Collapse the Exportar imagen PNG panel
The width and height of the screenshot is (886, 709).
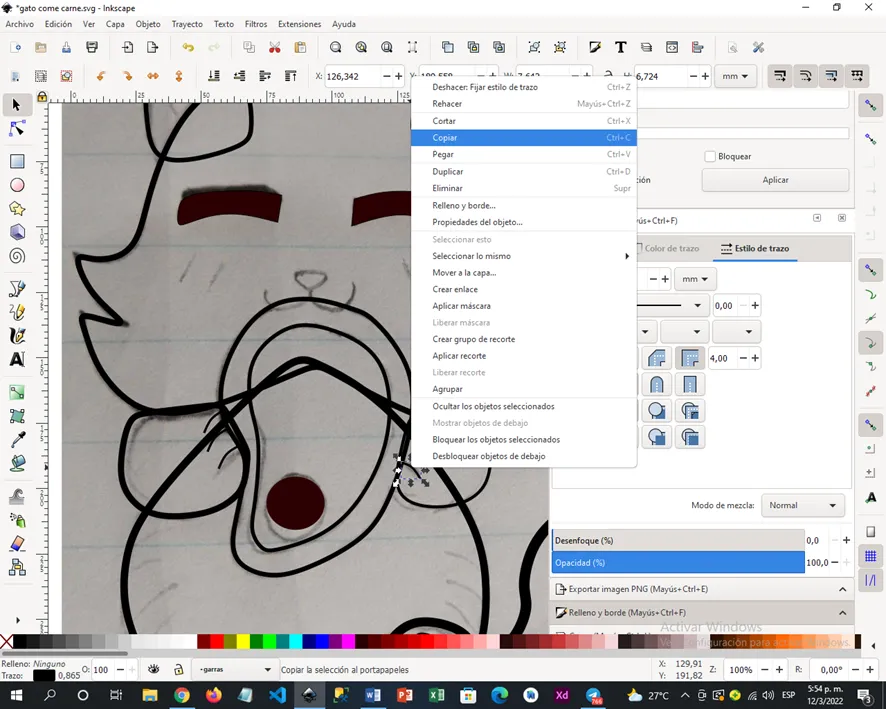point(842,589)
